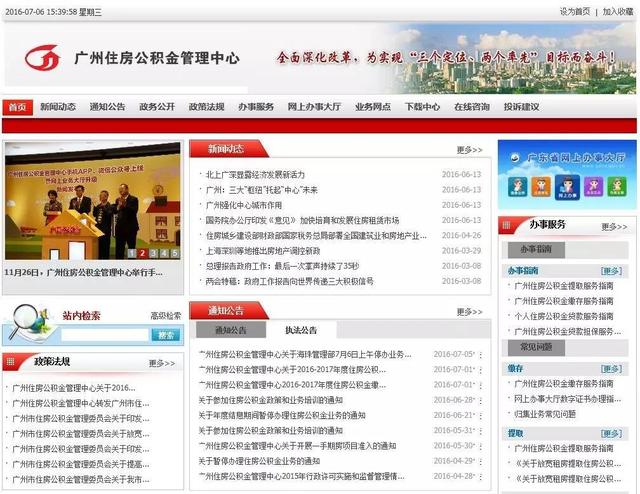Click the 搜索 button
The image size is (640, 494).
[166, 335]
